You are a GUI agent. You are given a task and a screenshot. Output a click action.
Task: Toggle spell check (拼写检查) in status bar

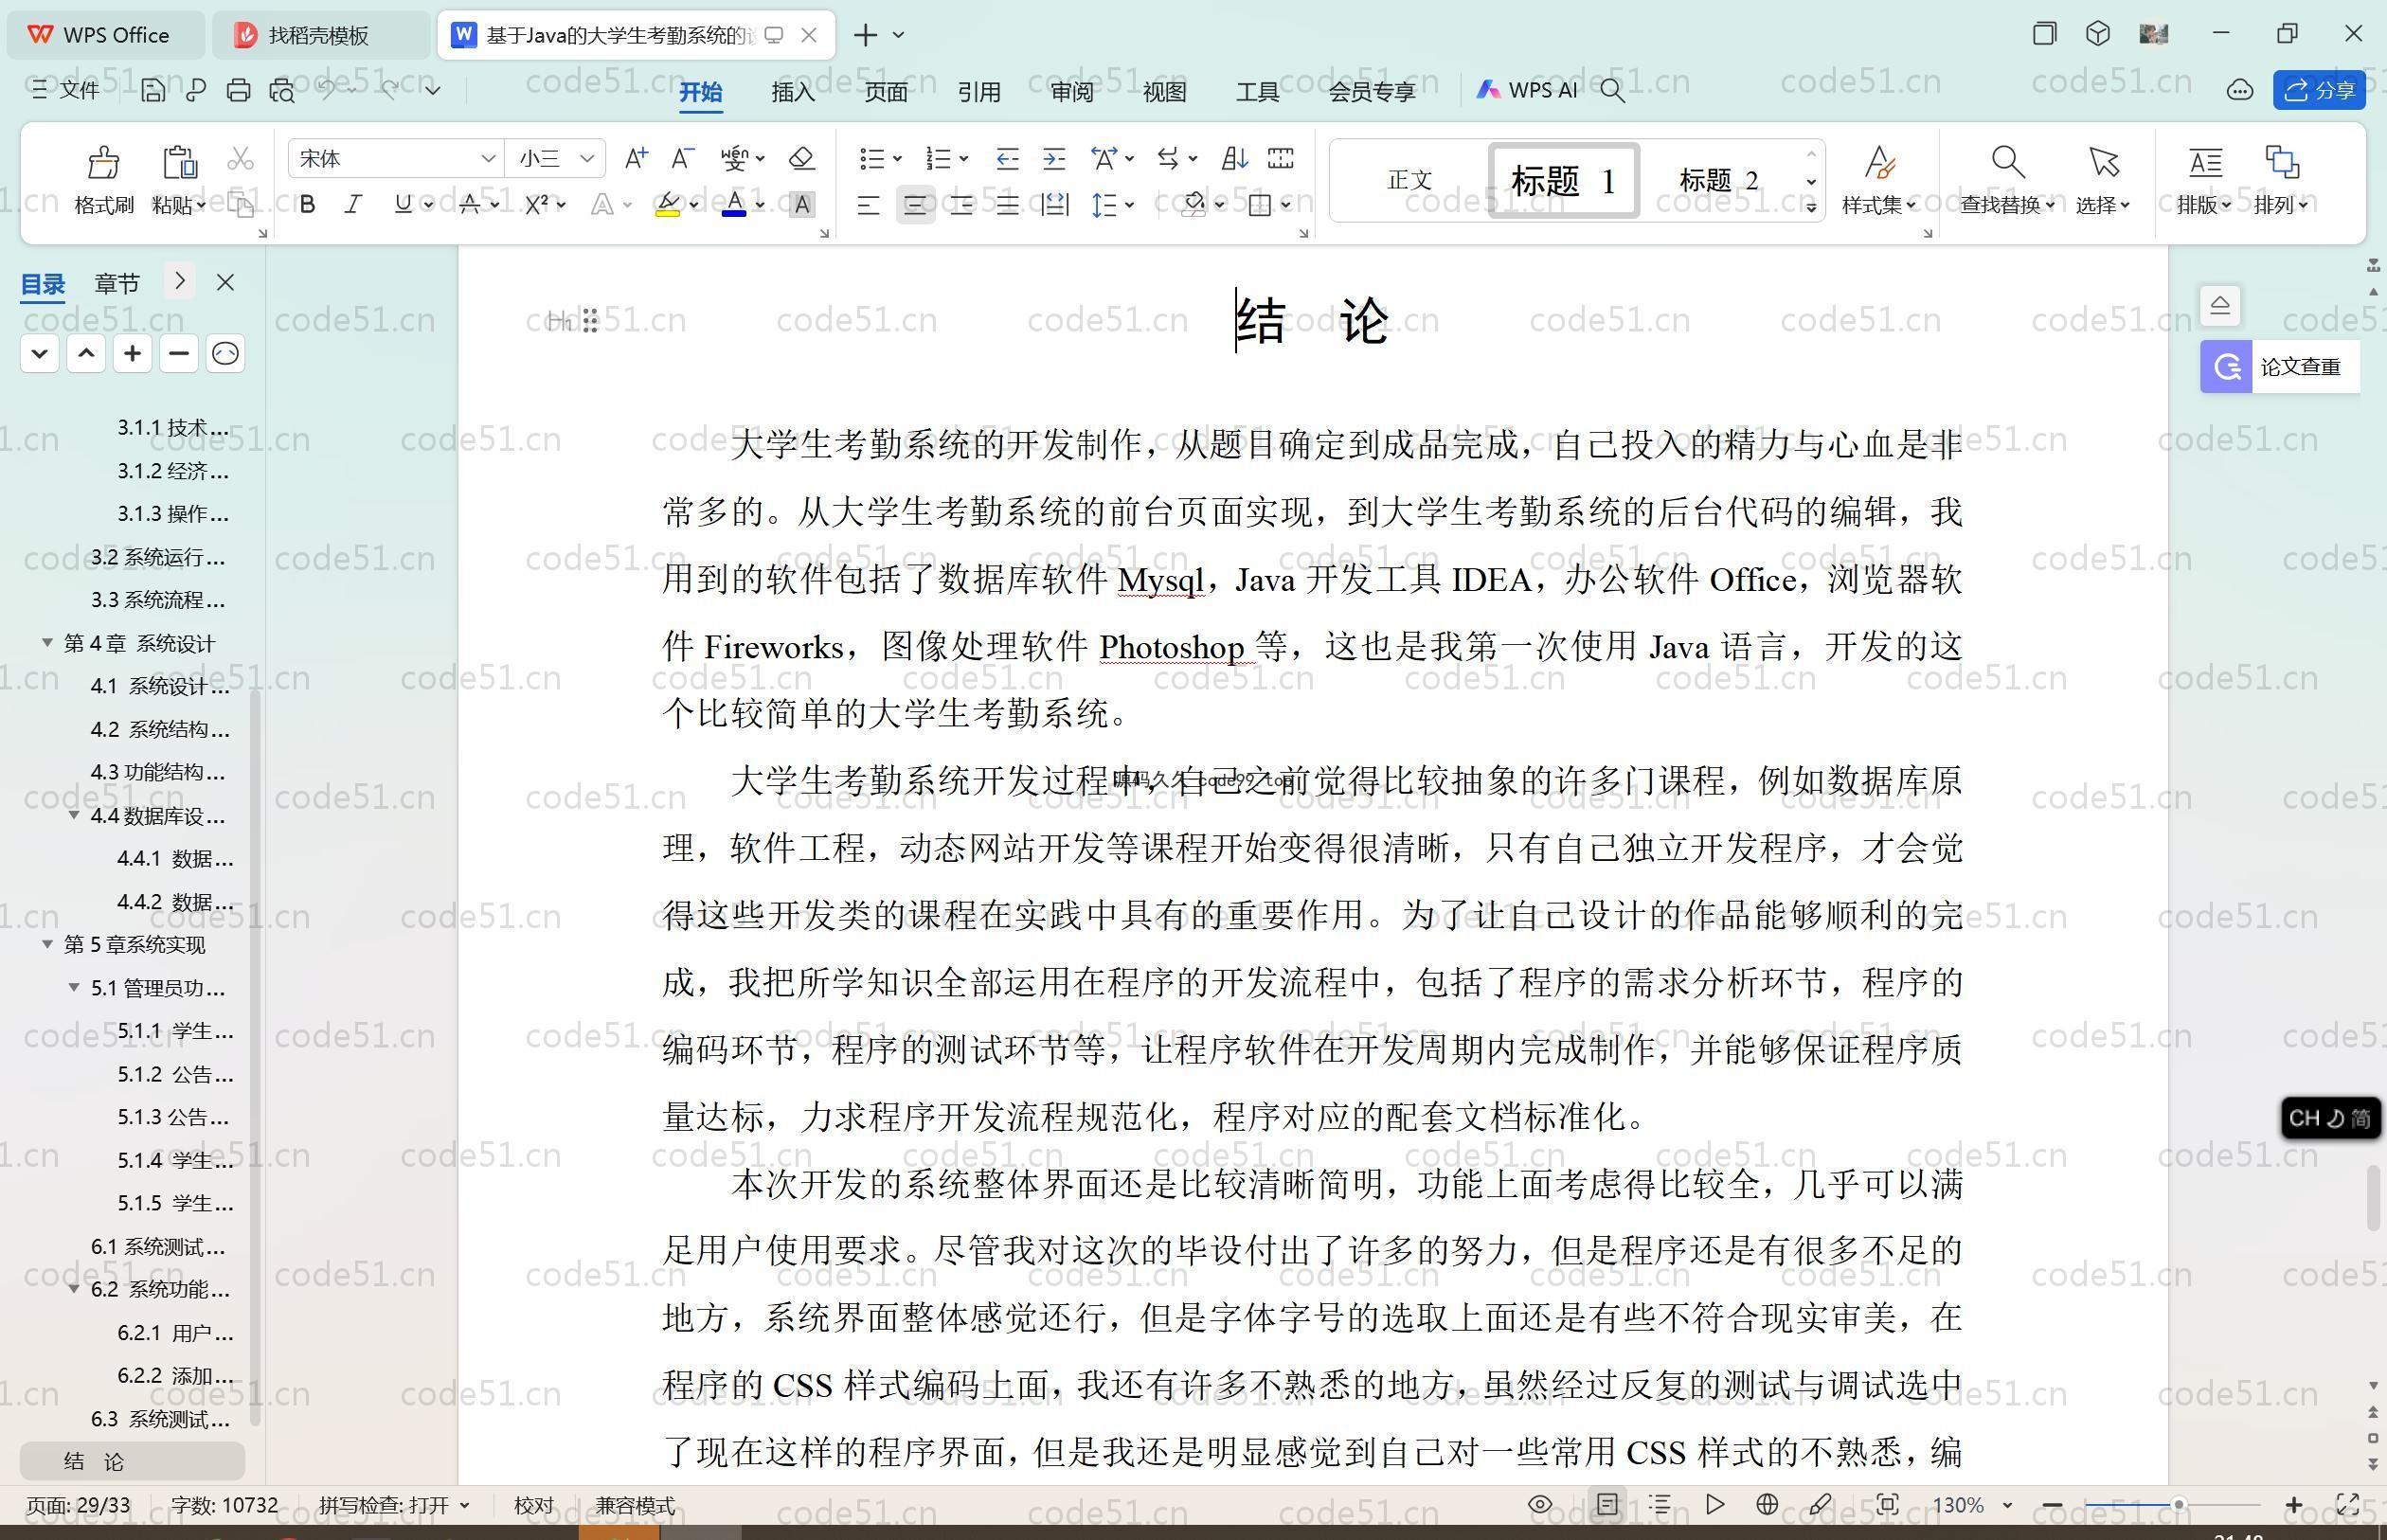(394, 1505)
